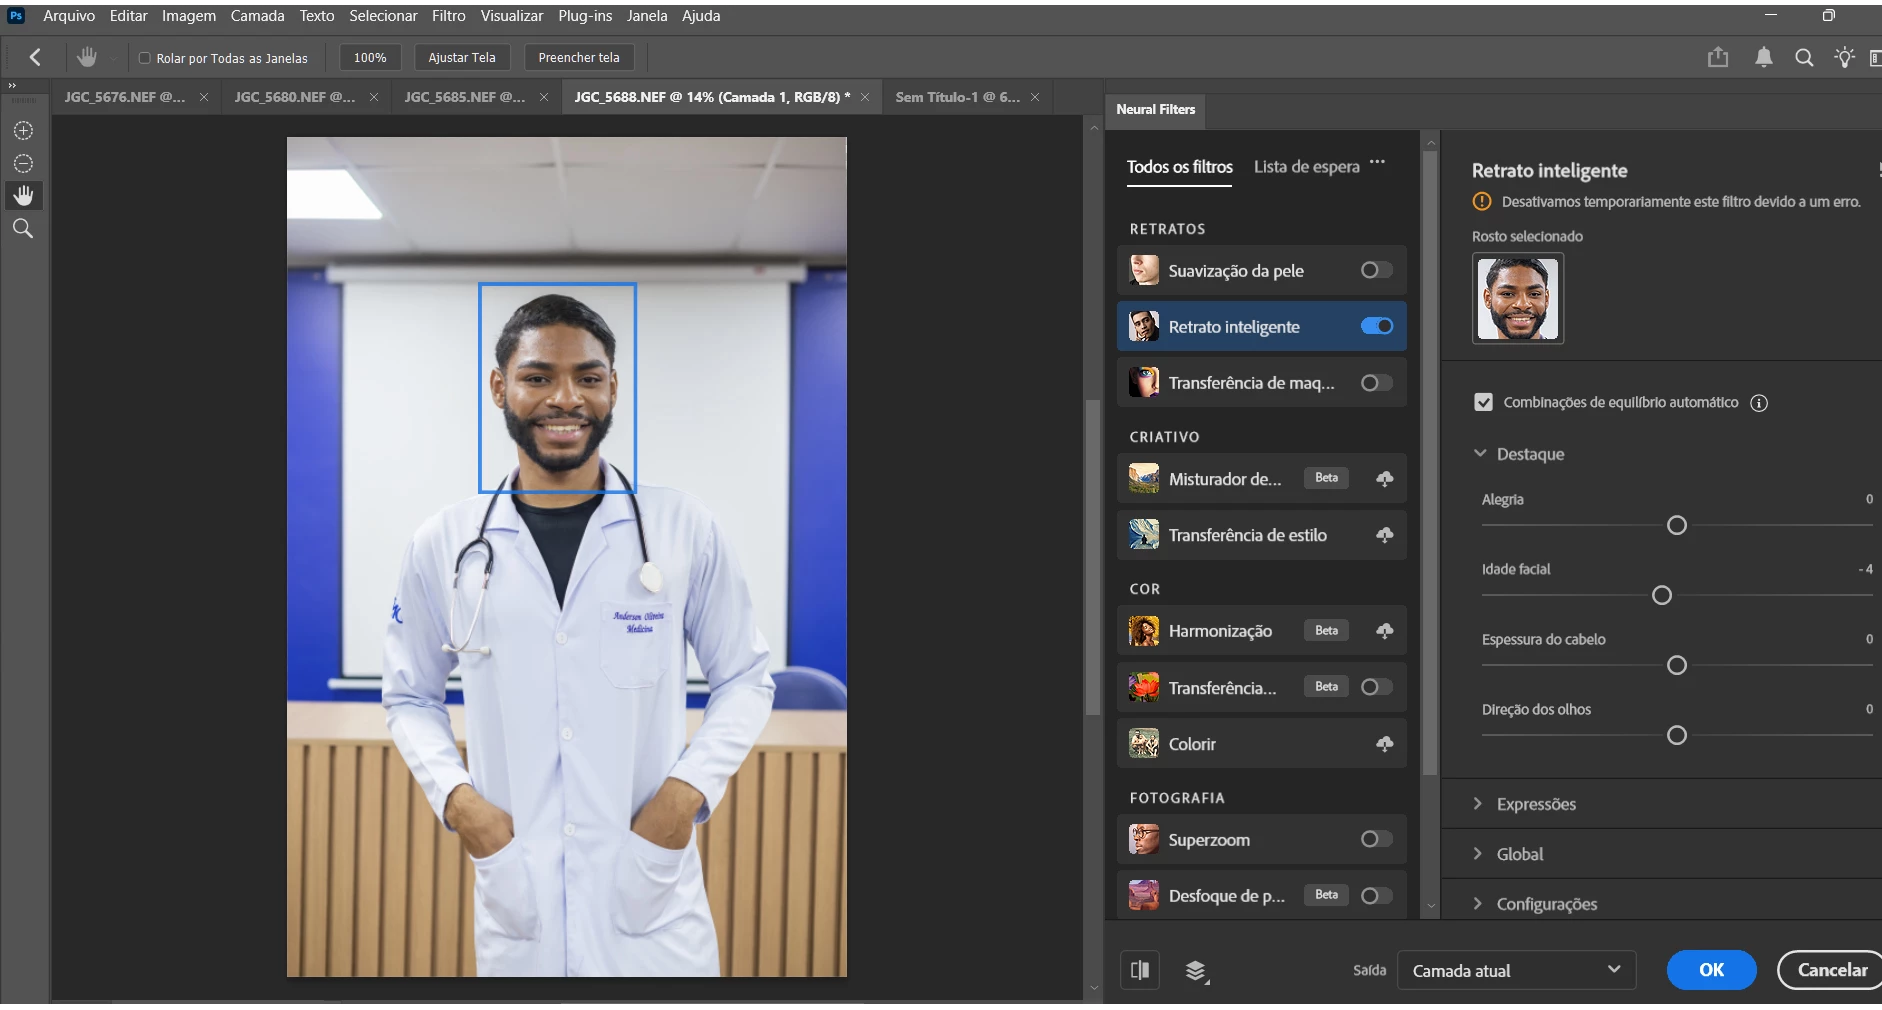Screen dimensions: 1882x1010
Task: Open the Search icon
Action: point(1804,57)
